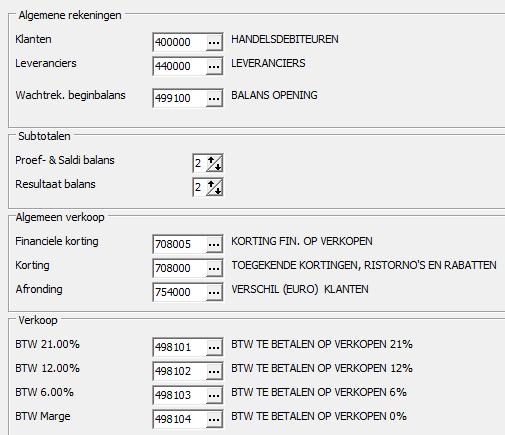This screenshot has height=435, width=505.
Task: Select the Afronding field 754000
Action: click(x=179, y=292)
